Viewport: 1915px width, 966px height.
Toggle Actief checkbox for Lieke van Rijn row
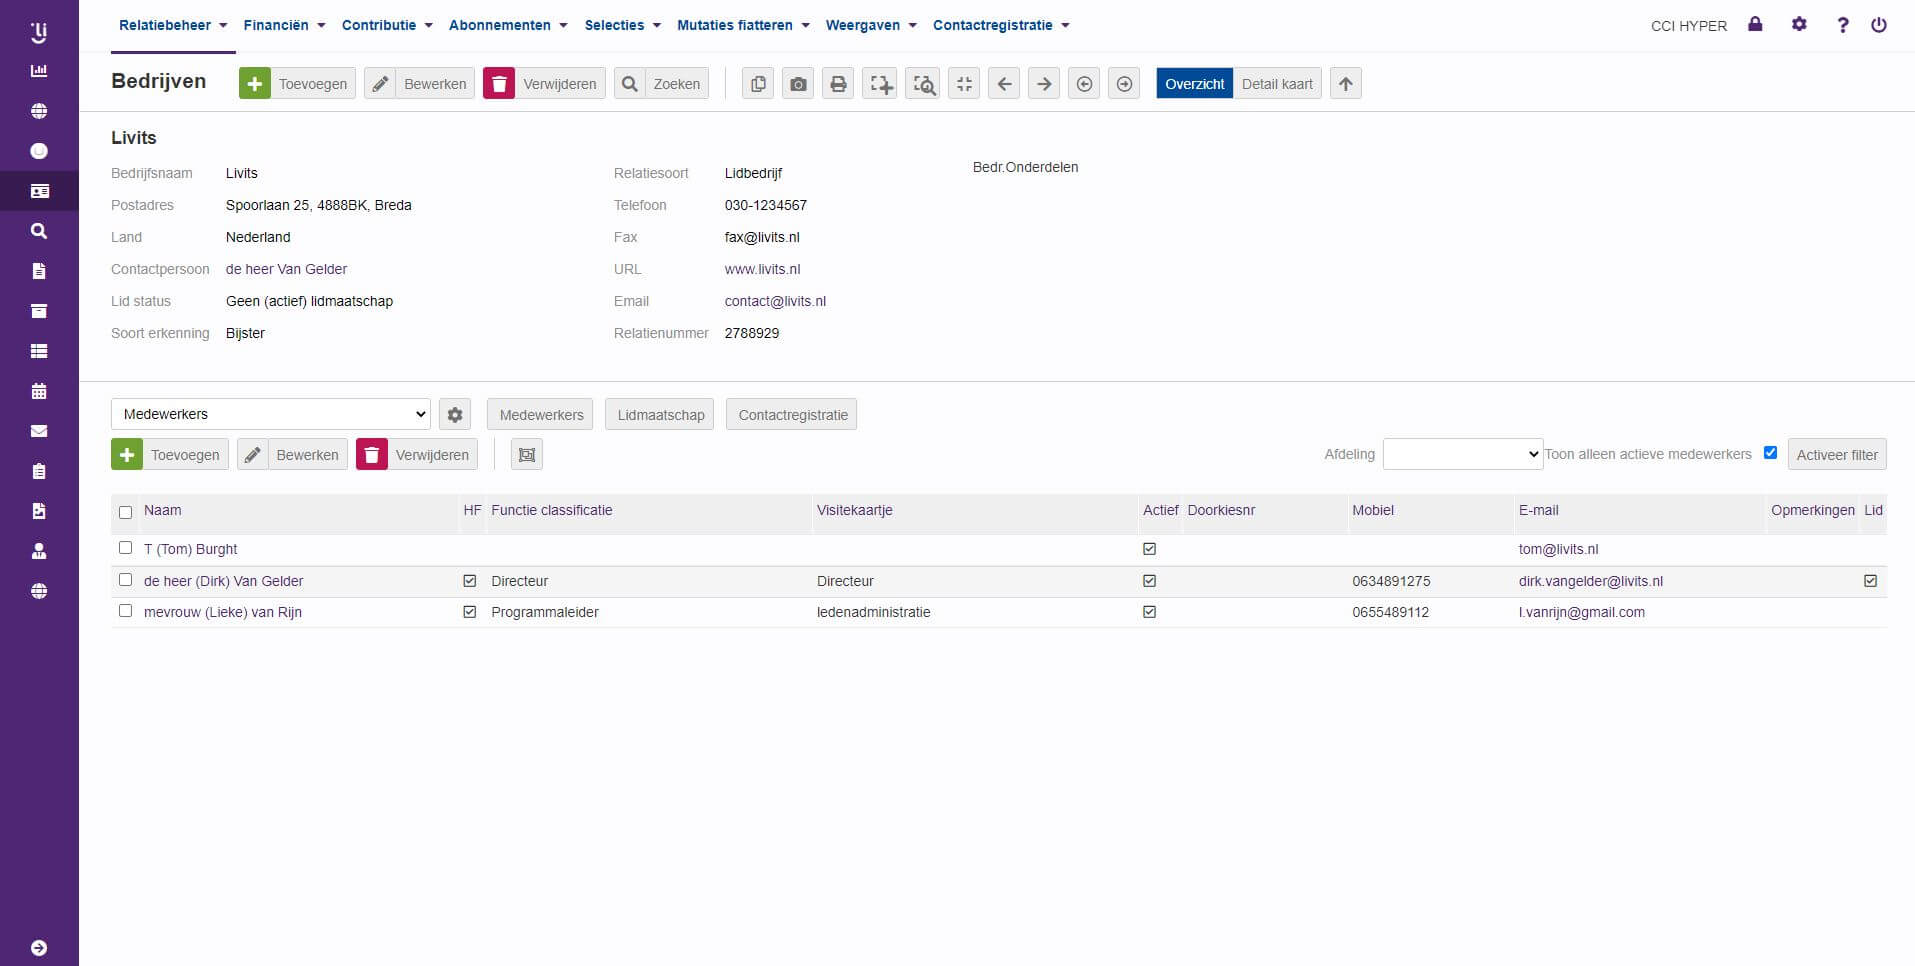point(1149,612)
